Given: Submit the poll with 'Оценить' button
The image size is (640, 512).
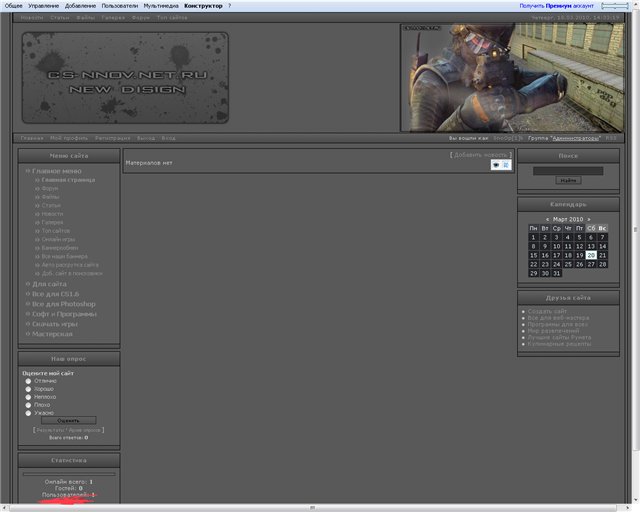Looking at the screenshot, I should (68, 420).
